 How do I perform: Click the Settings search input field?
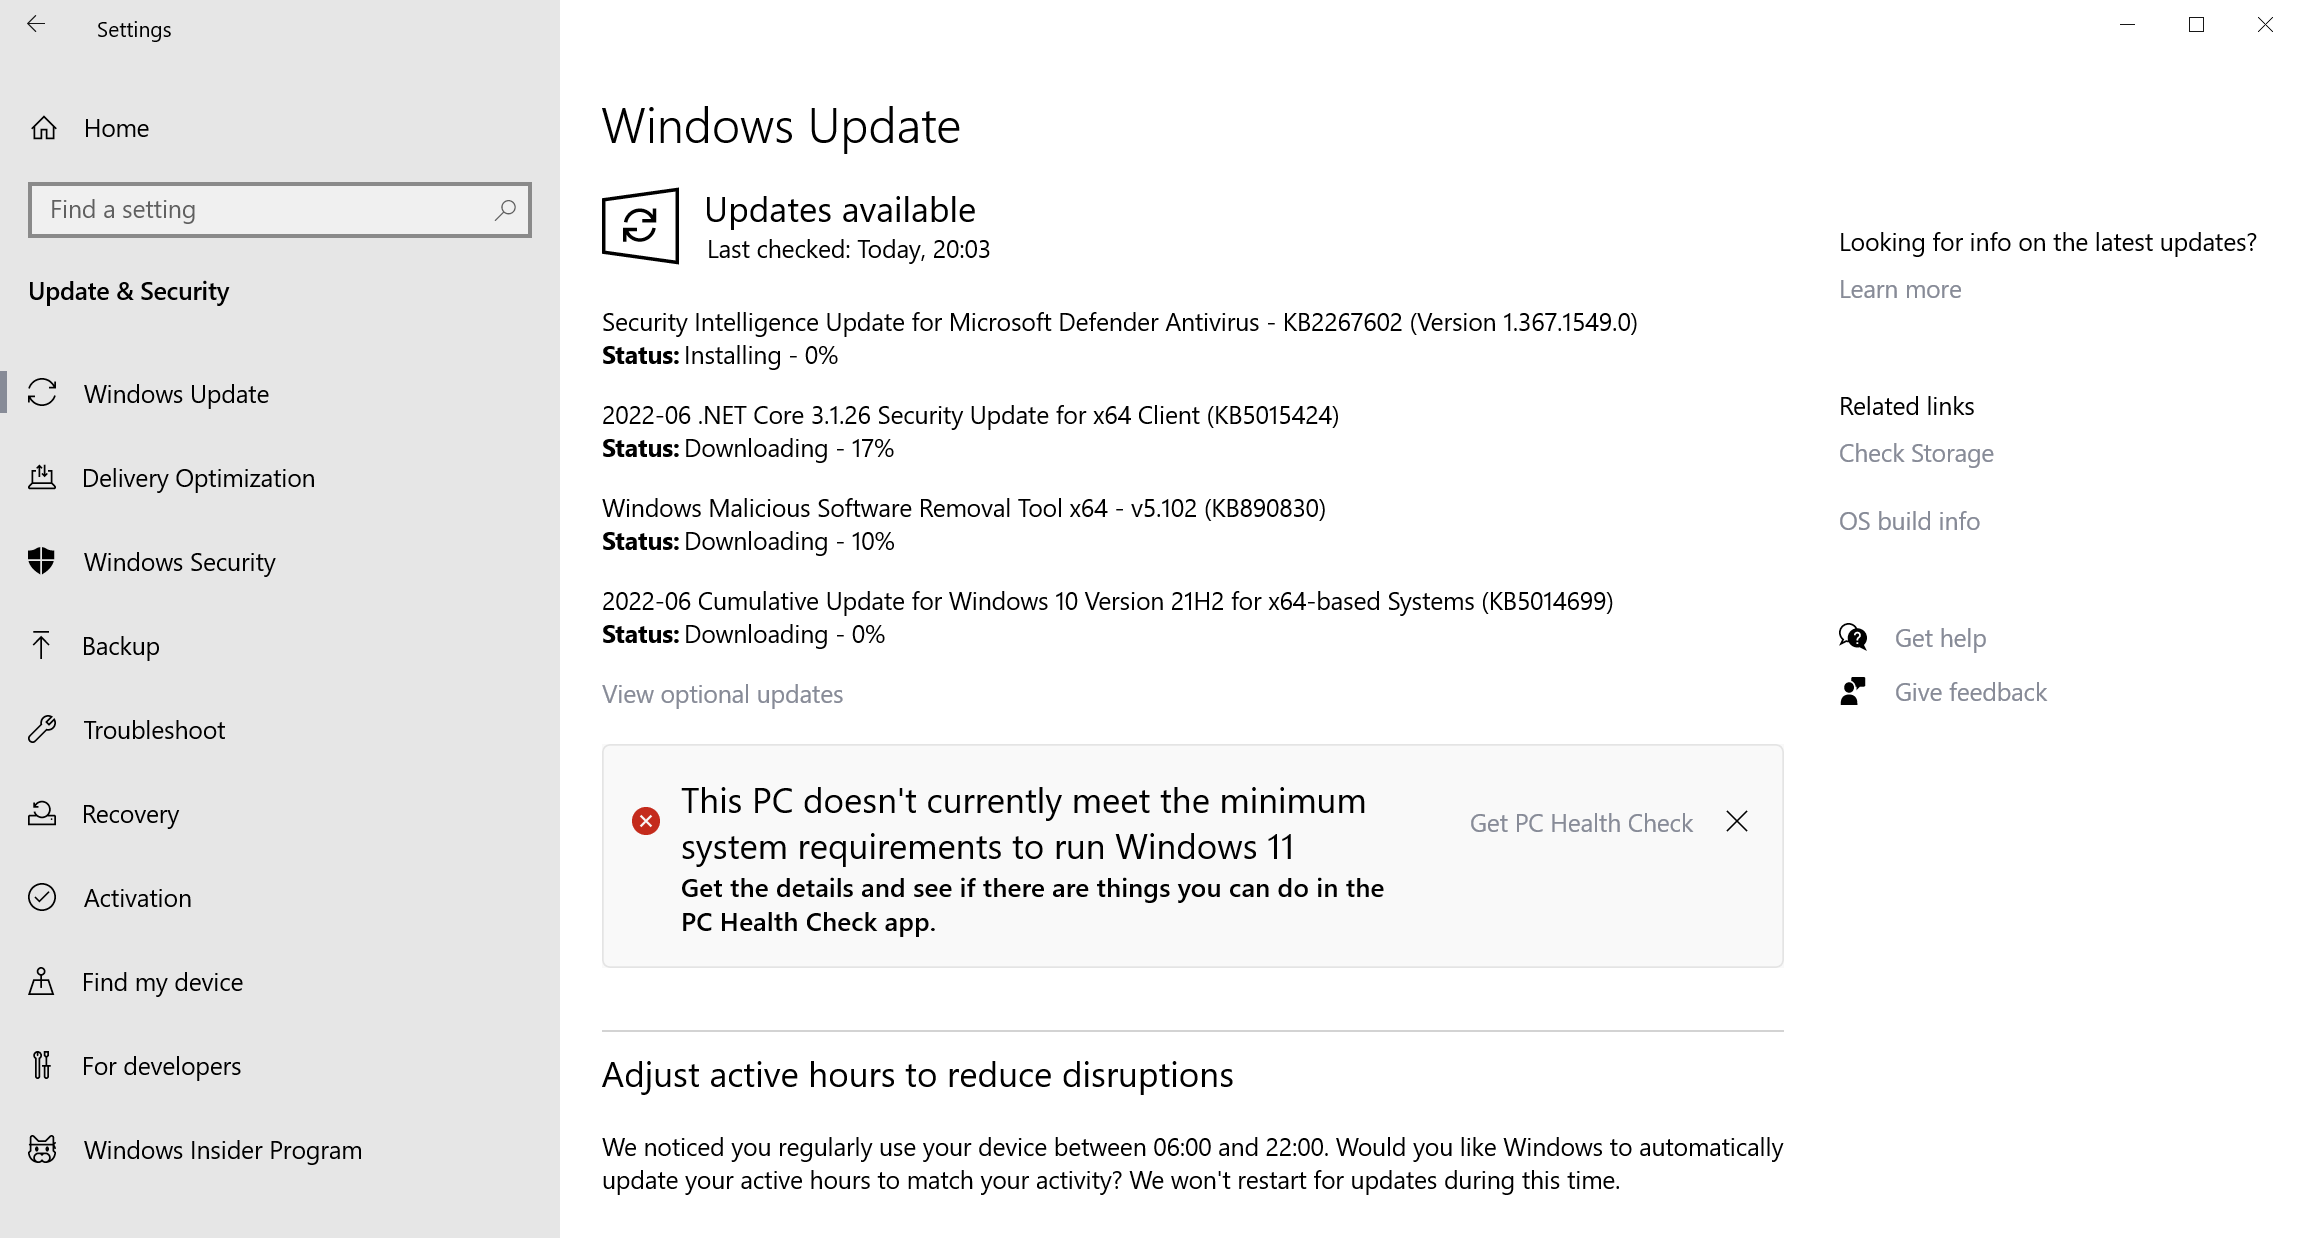[279, 210]
